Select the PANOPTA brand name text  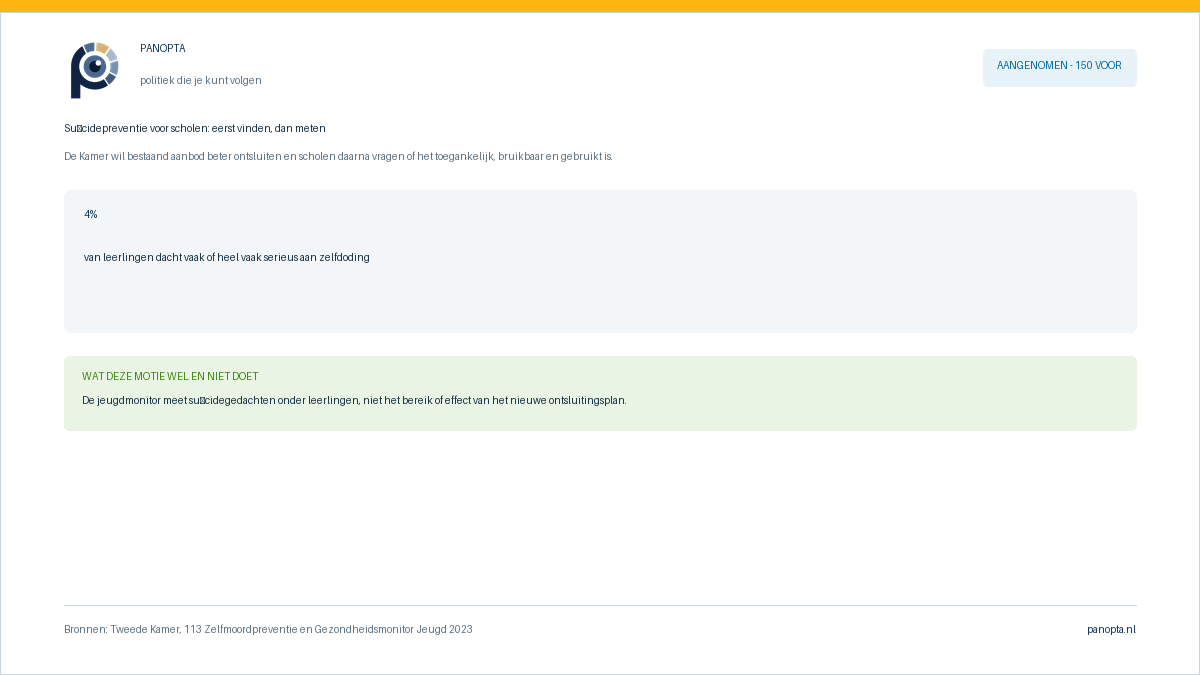pos(163,48)
